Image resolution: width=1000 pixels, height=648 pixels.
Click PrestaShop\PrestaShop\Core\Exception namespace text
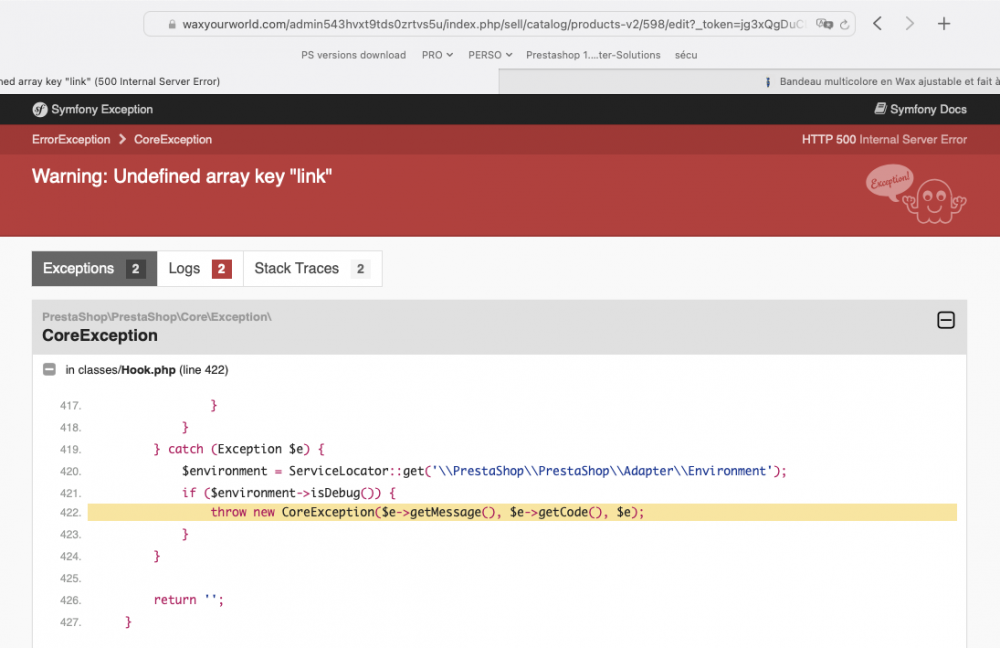(157, 317)
